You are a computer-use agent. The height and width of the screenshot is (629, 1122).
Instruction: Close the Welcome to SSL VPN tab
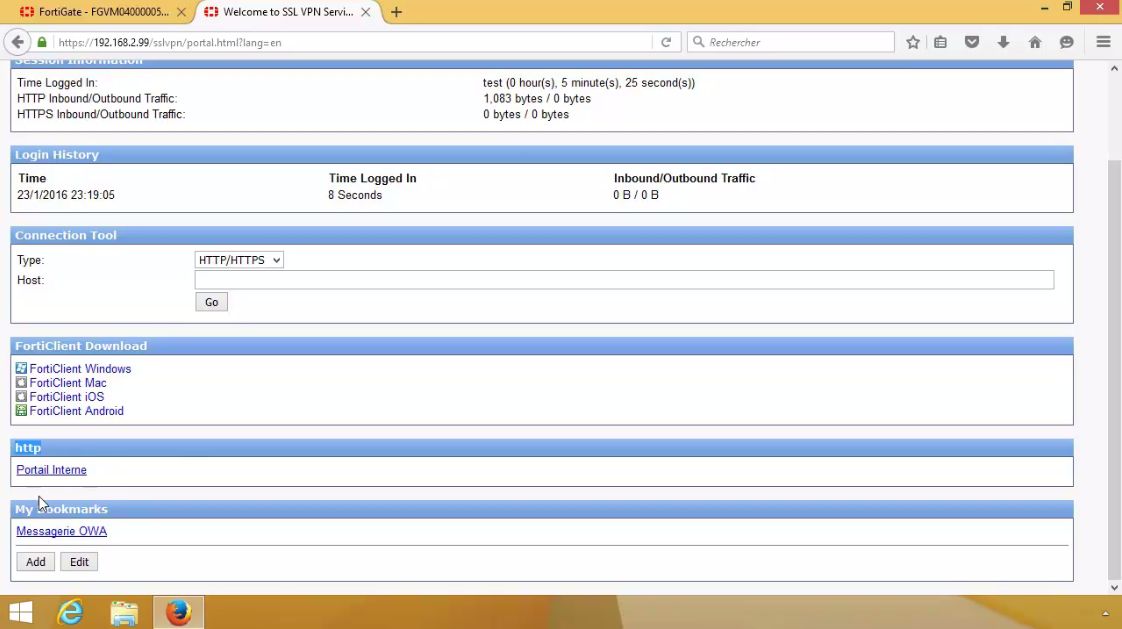tap(366, 12)
